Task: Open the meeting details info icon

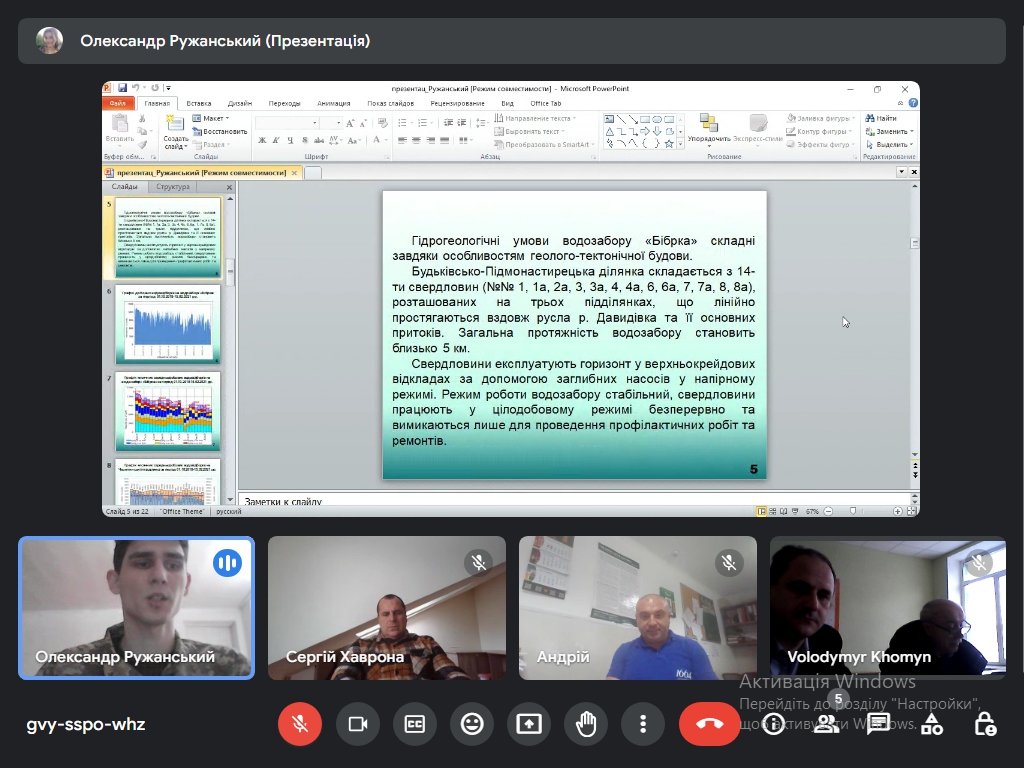Action: (773, 724)
